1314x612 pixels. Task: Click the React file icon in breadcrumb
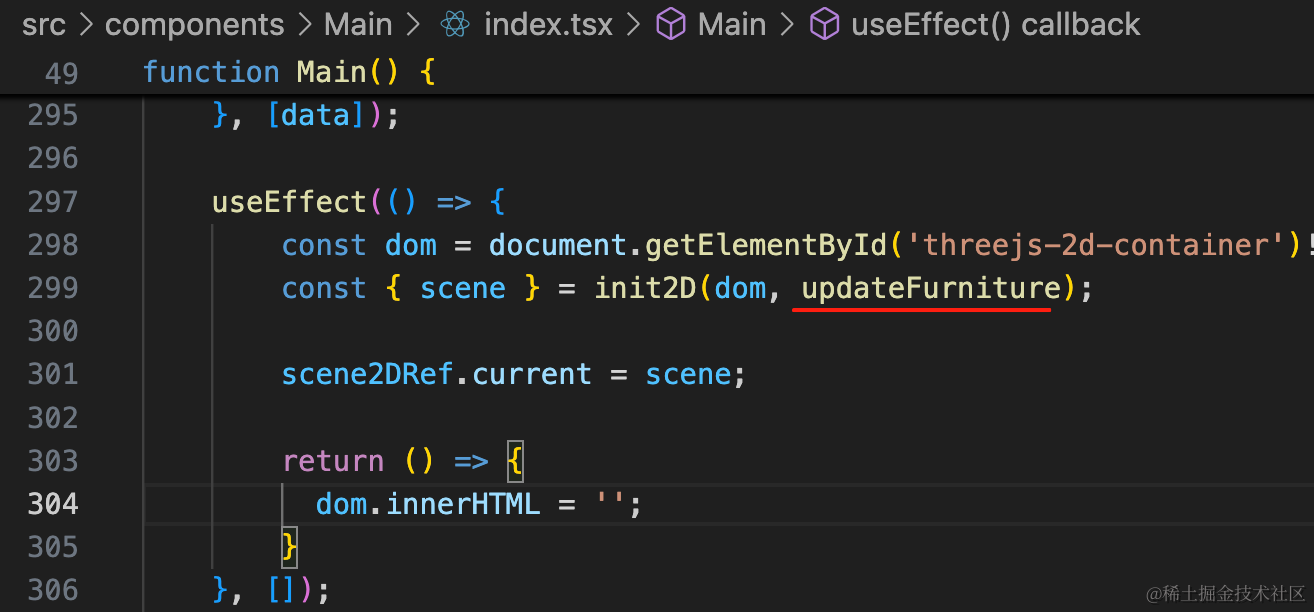[x=455, y=25]
